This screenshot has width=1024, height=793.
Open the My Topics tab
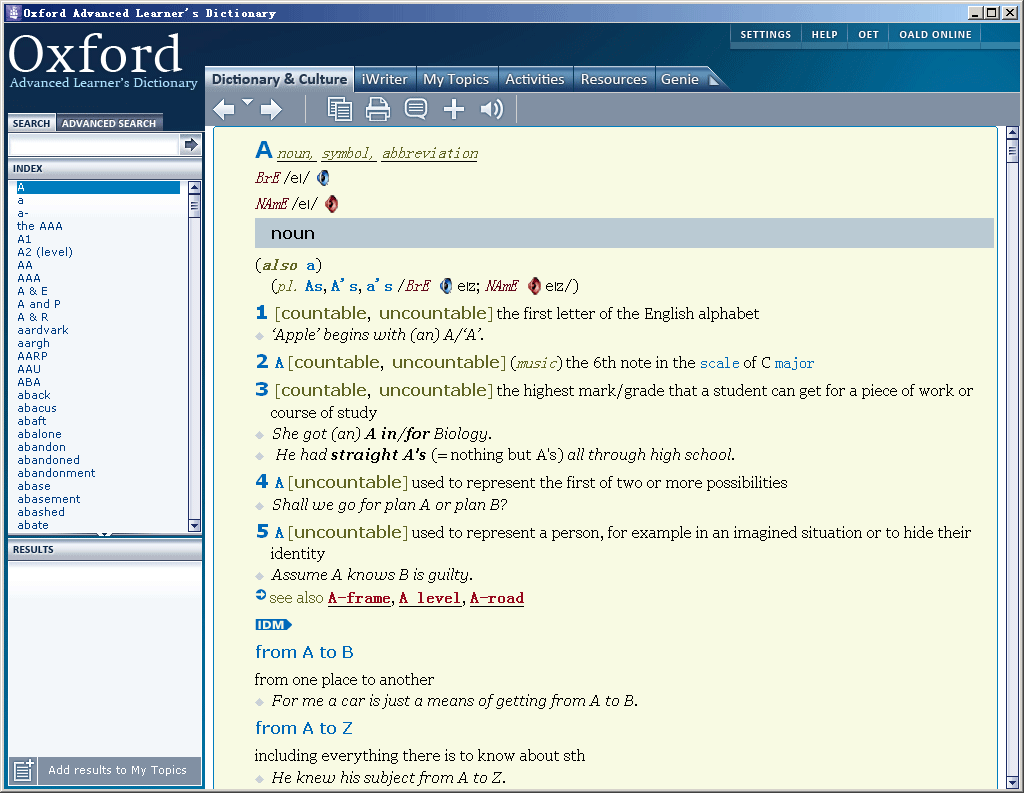tap(456, 79)
